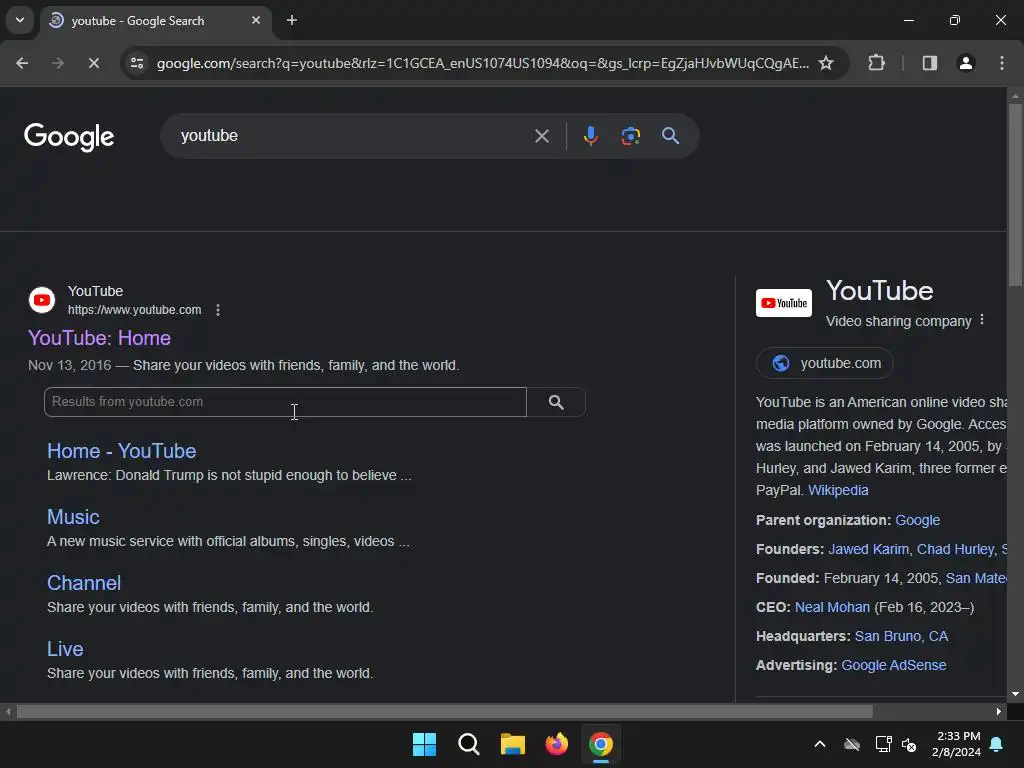Click the youtube.com sitelinks search button
The height and width of the screenshot is (768, 1024).
click(x=556, y=402)
